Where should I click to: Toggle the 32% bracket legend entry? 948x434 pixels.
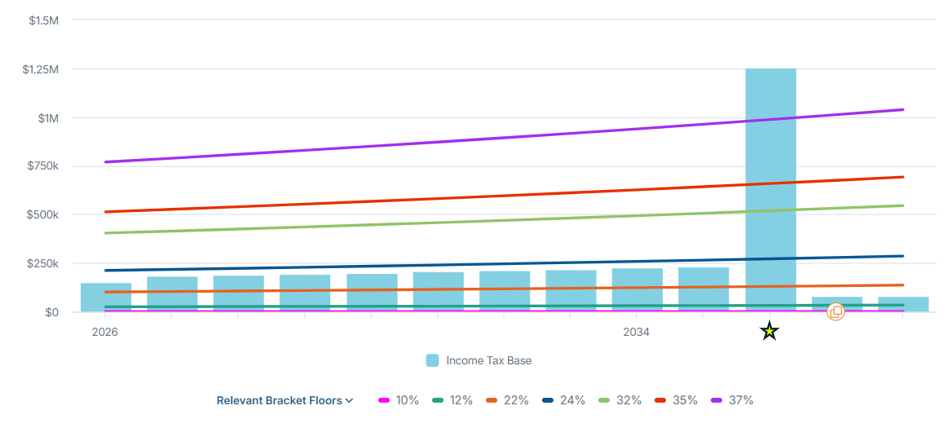coord(620,400)
